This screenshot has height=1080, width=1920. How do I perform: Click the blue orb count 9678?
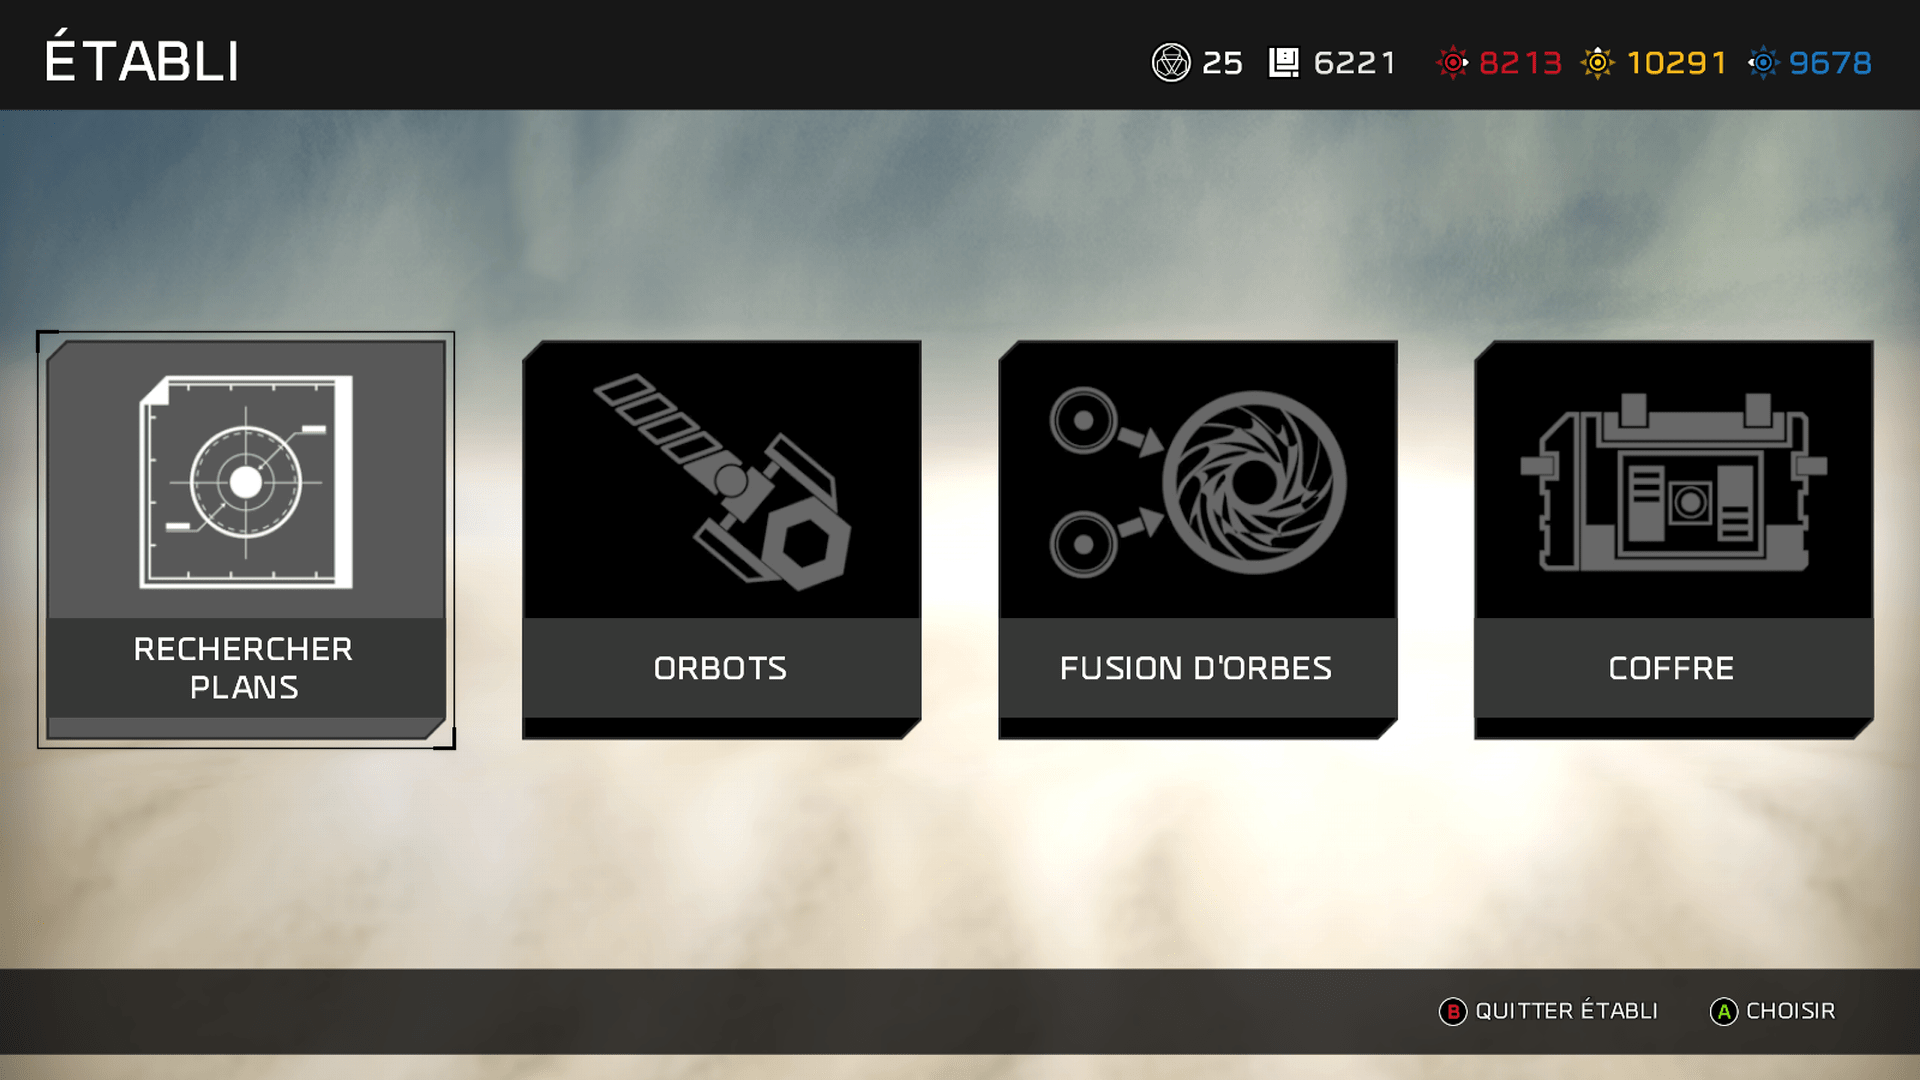(1830, 63)
